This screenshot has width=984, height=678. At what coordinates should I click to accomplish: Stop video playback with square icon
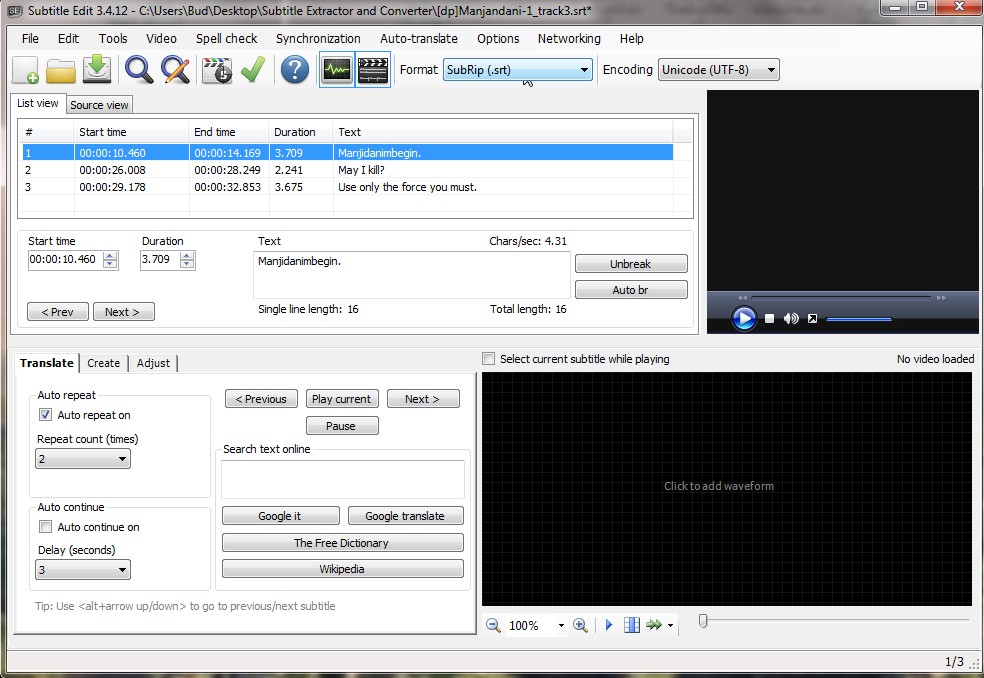coord(769,319)
